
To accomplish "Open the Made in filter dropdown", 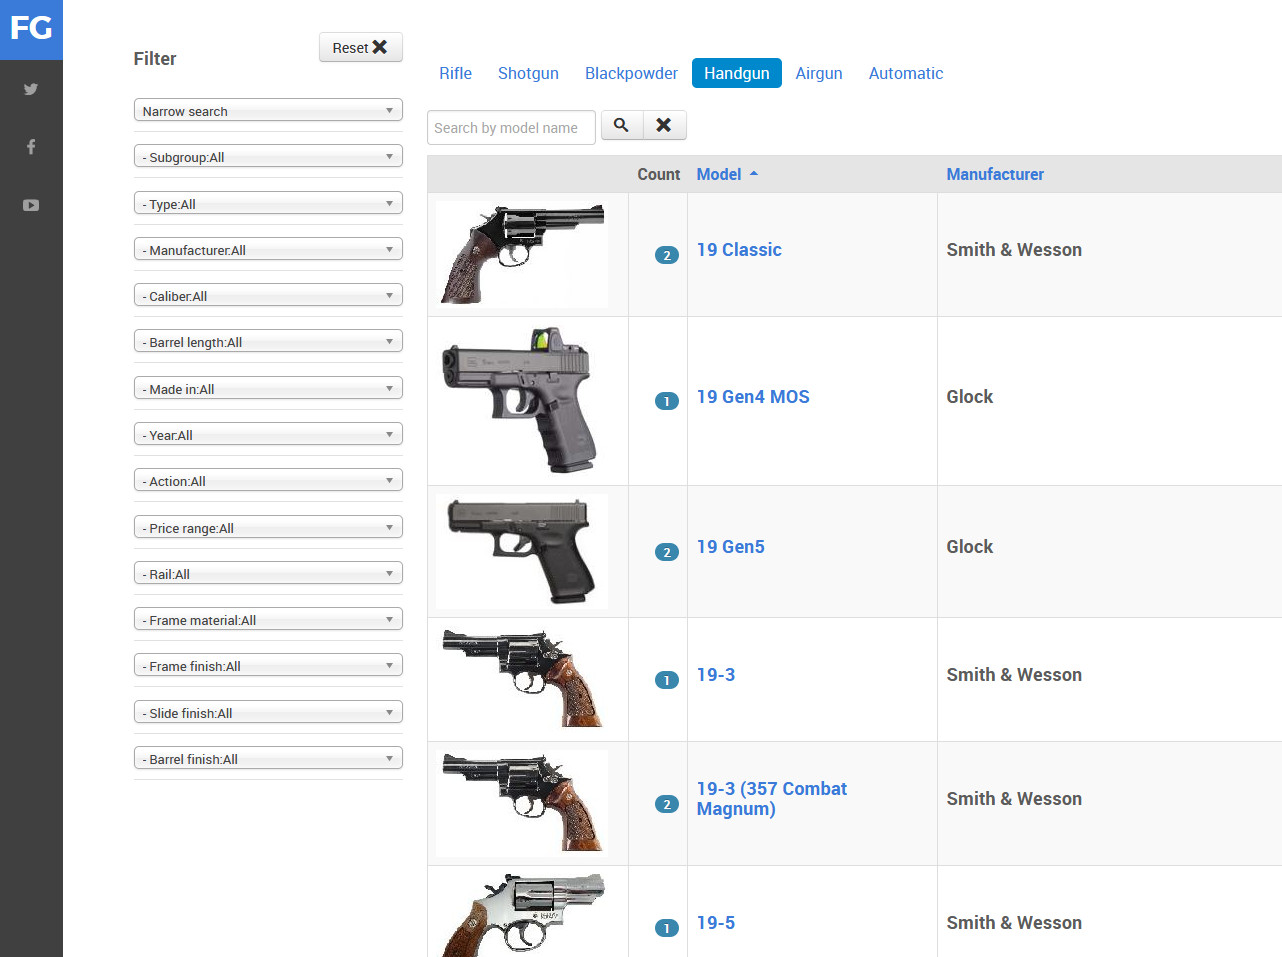I will (268, 388).
